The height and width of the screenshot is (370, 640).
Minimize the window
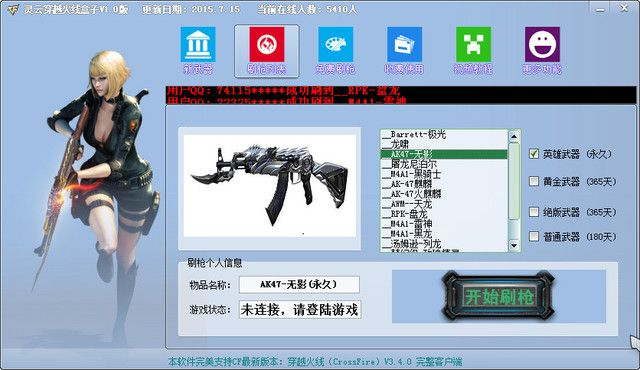point(600,8)
